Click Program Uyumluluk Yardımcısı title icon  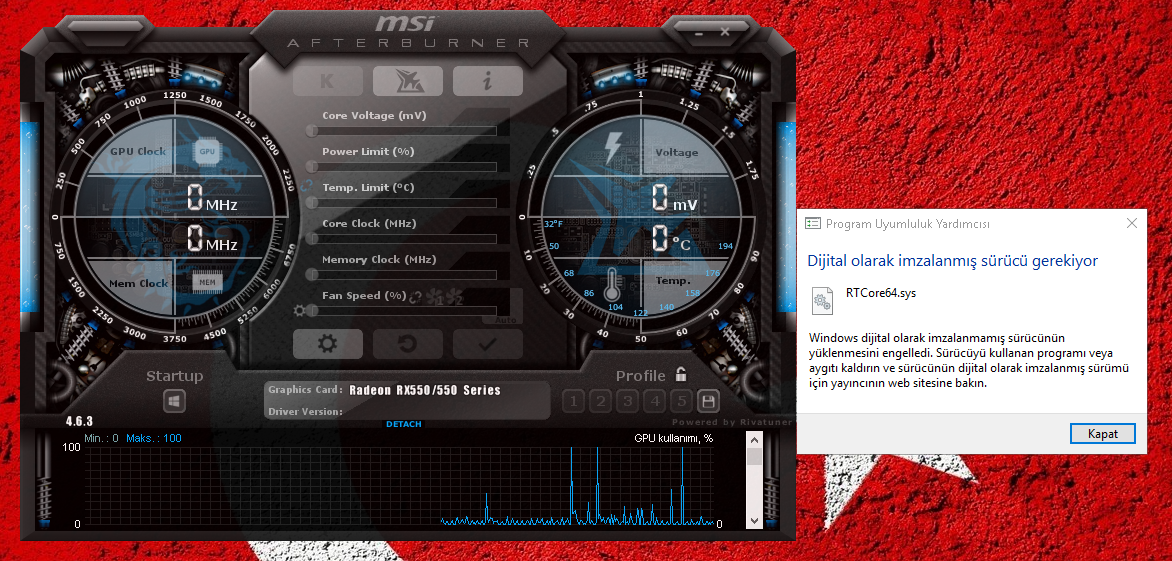tap(812, 223)
